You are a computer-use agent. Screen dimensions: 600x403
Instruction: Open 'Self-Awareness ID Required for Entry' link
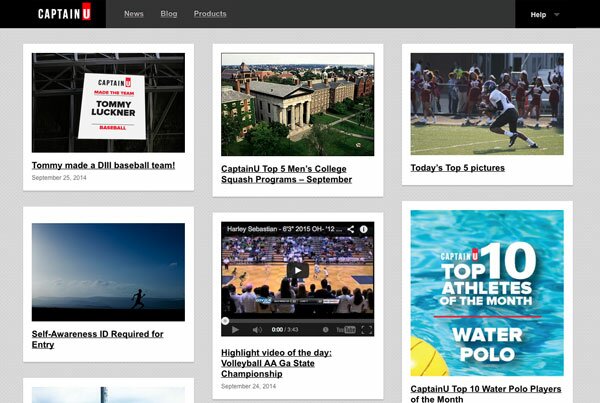(98, 339)
